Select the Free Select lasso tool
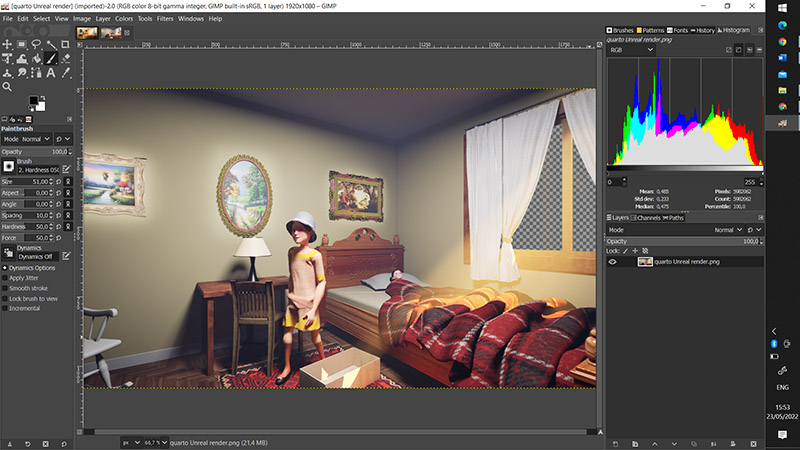 [37, 44]
